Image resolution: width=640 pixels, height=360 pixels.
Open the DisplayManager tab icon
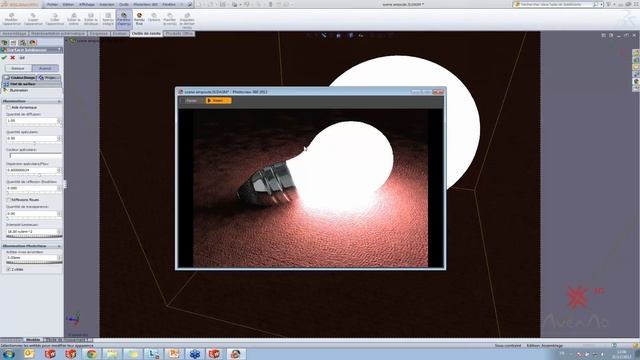click(x=32, y=42)
